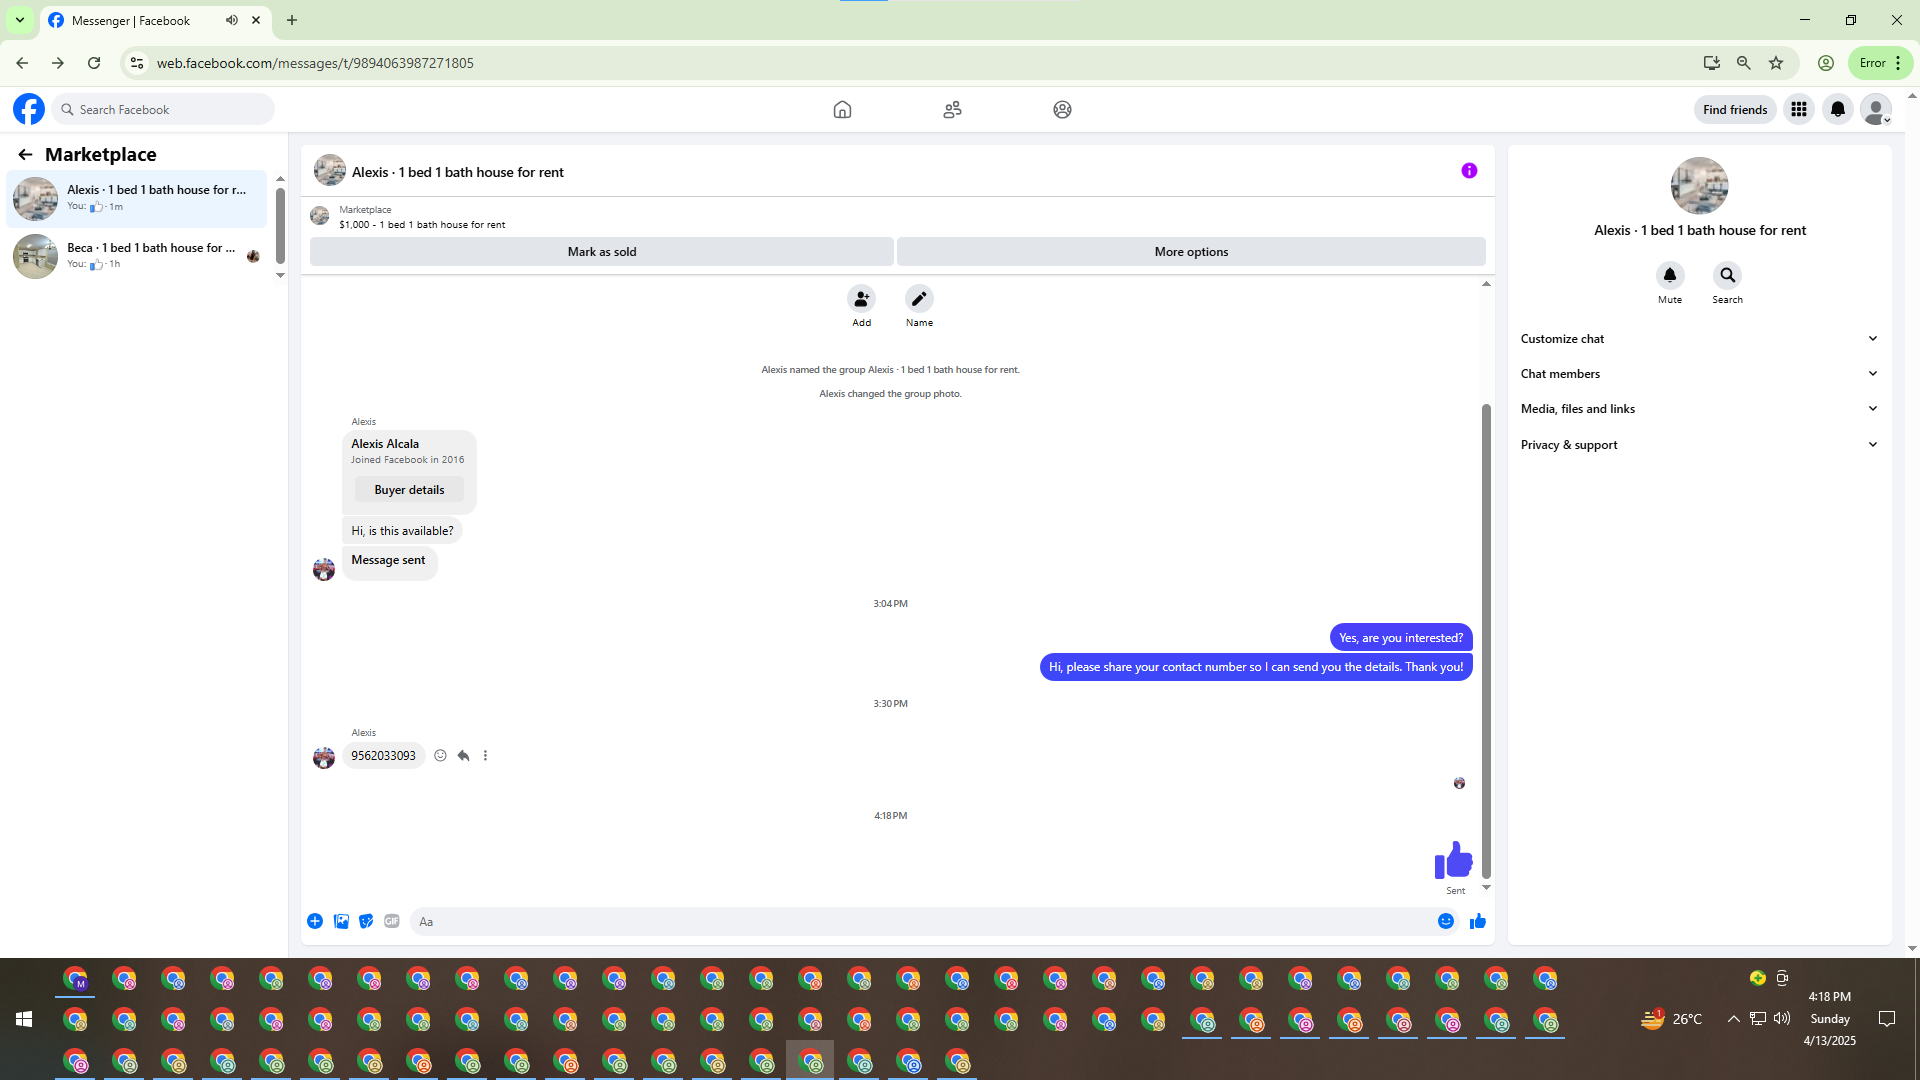Viewport: 1920px width, 1080px height.
Task: Attach a photo via image icon
Action: pos(341,921)
